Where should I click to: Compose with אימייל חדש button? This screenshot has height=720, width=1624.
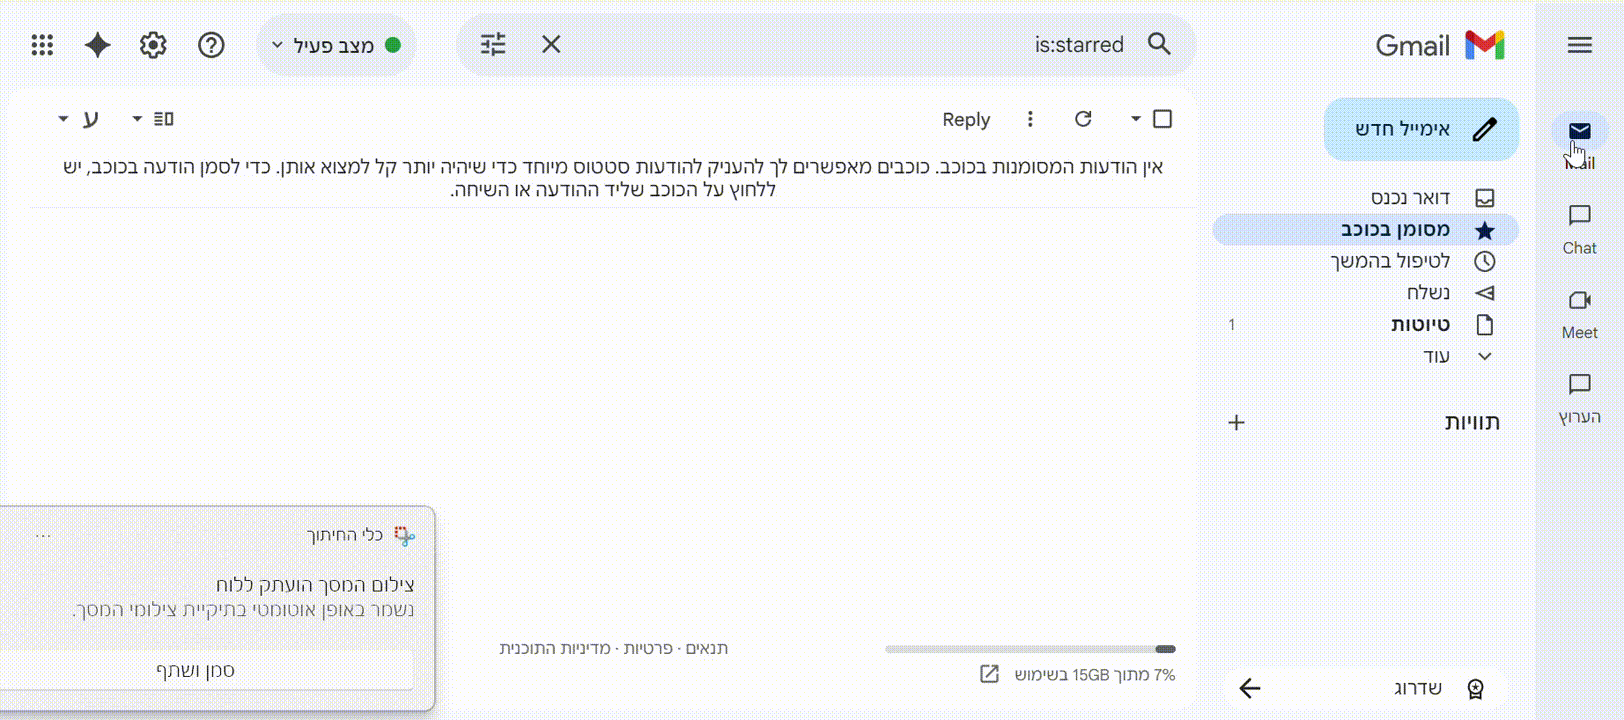click(1421, 129)
